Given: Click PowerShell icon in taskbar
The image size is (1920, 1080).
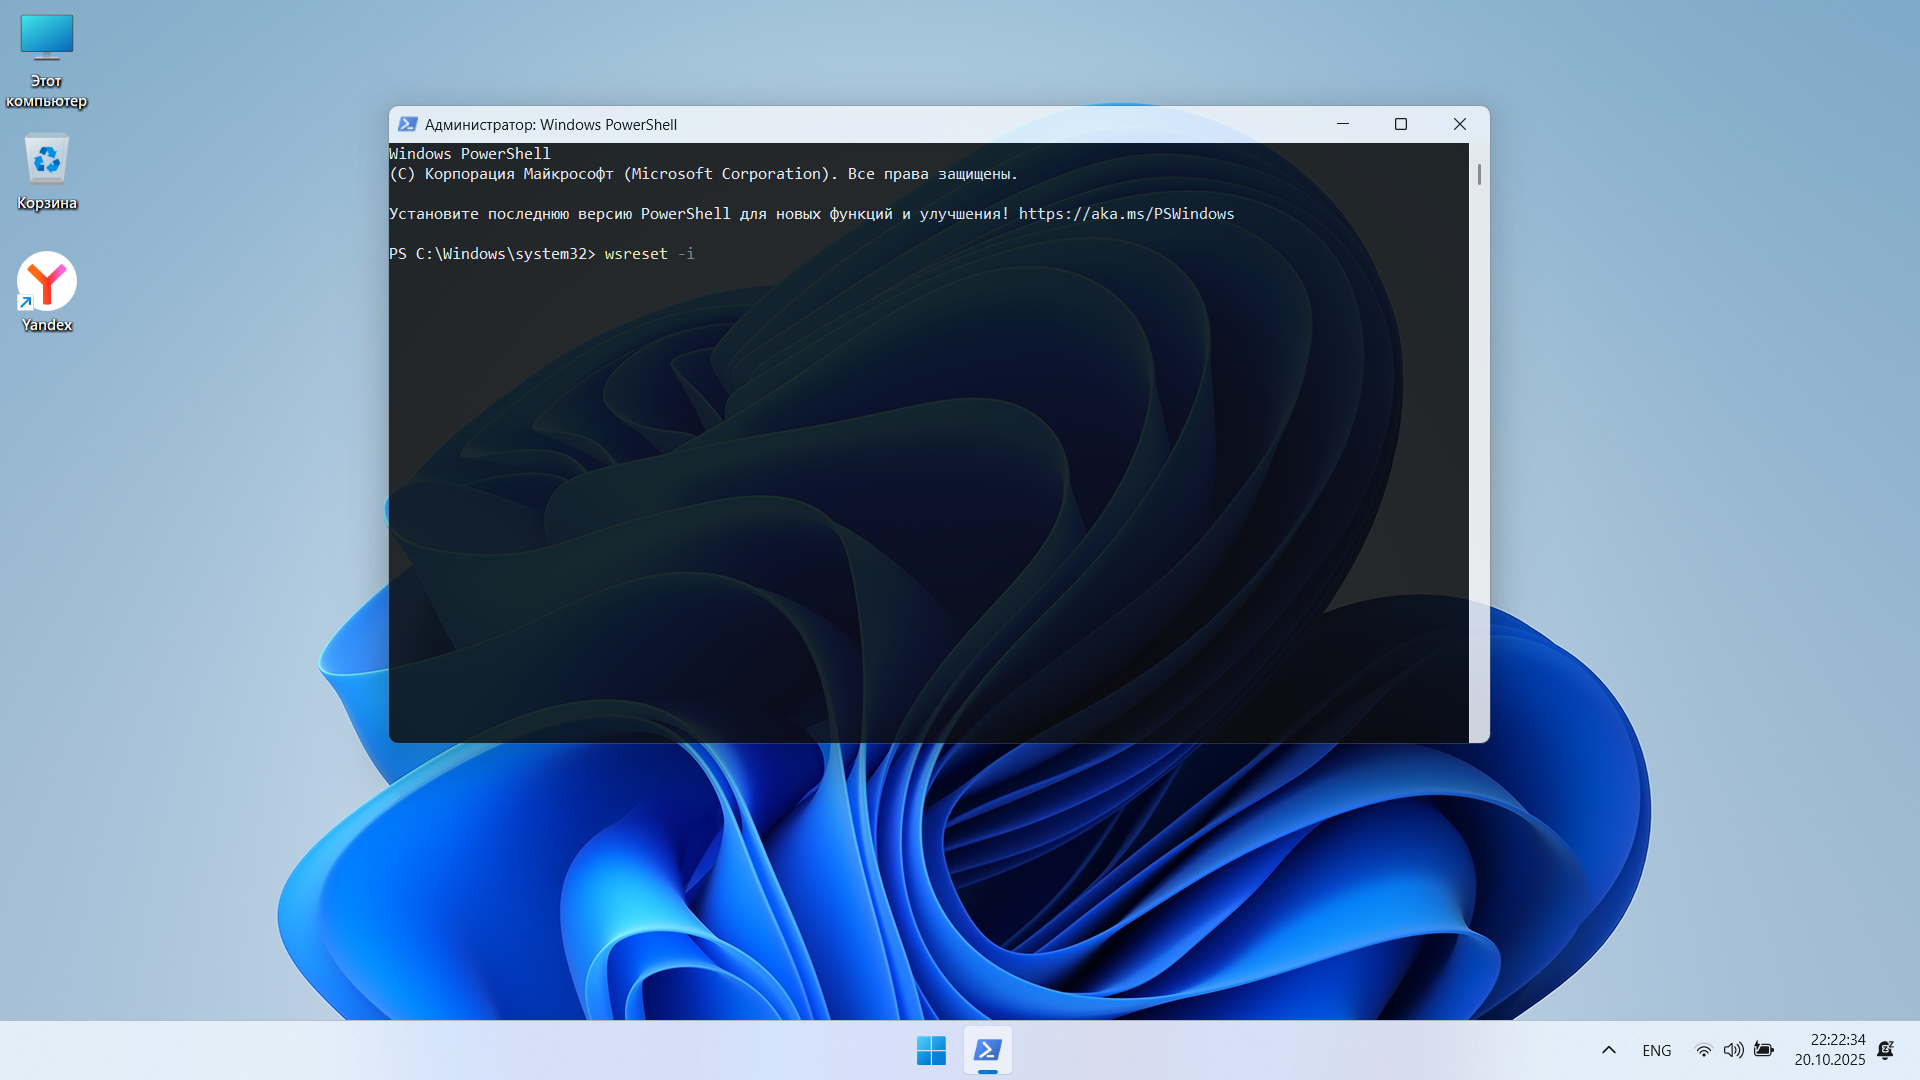Looking at the screenshot, I should pyautogui.click(x=987, y=1050).
